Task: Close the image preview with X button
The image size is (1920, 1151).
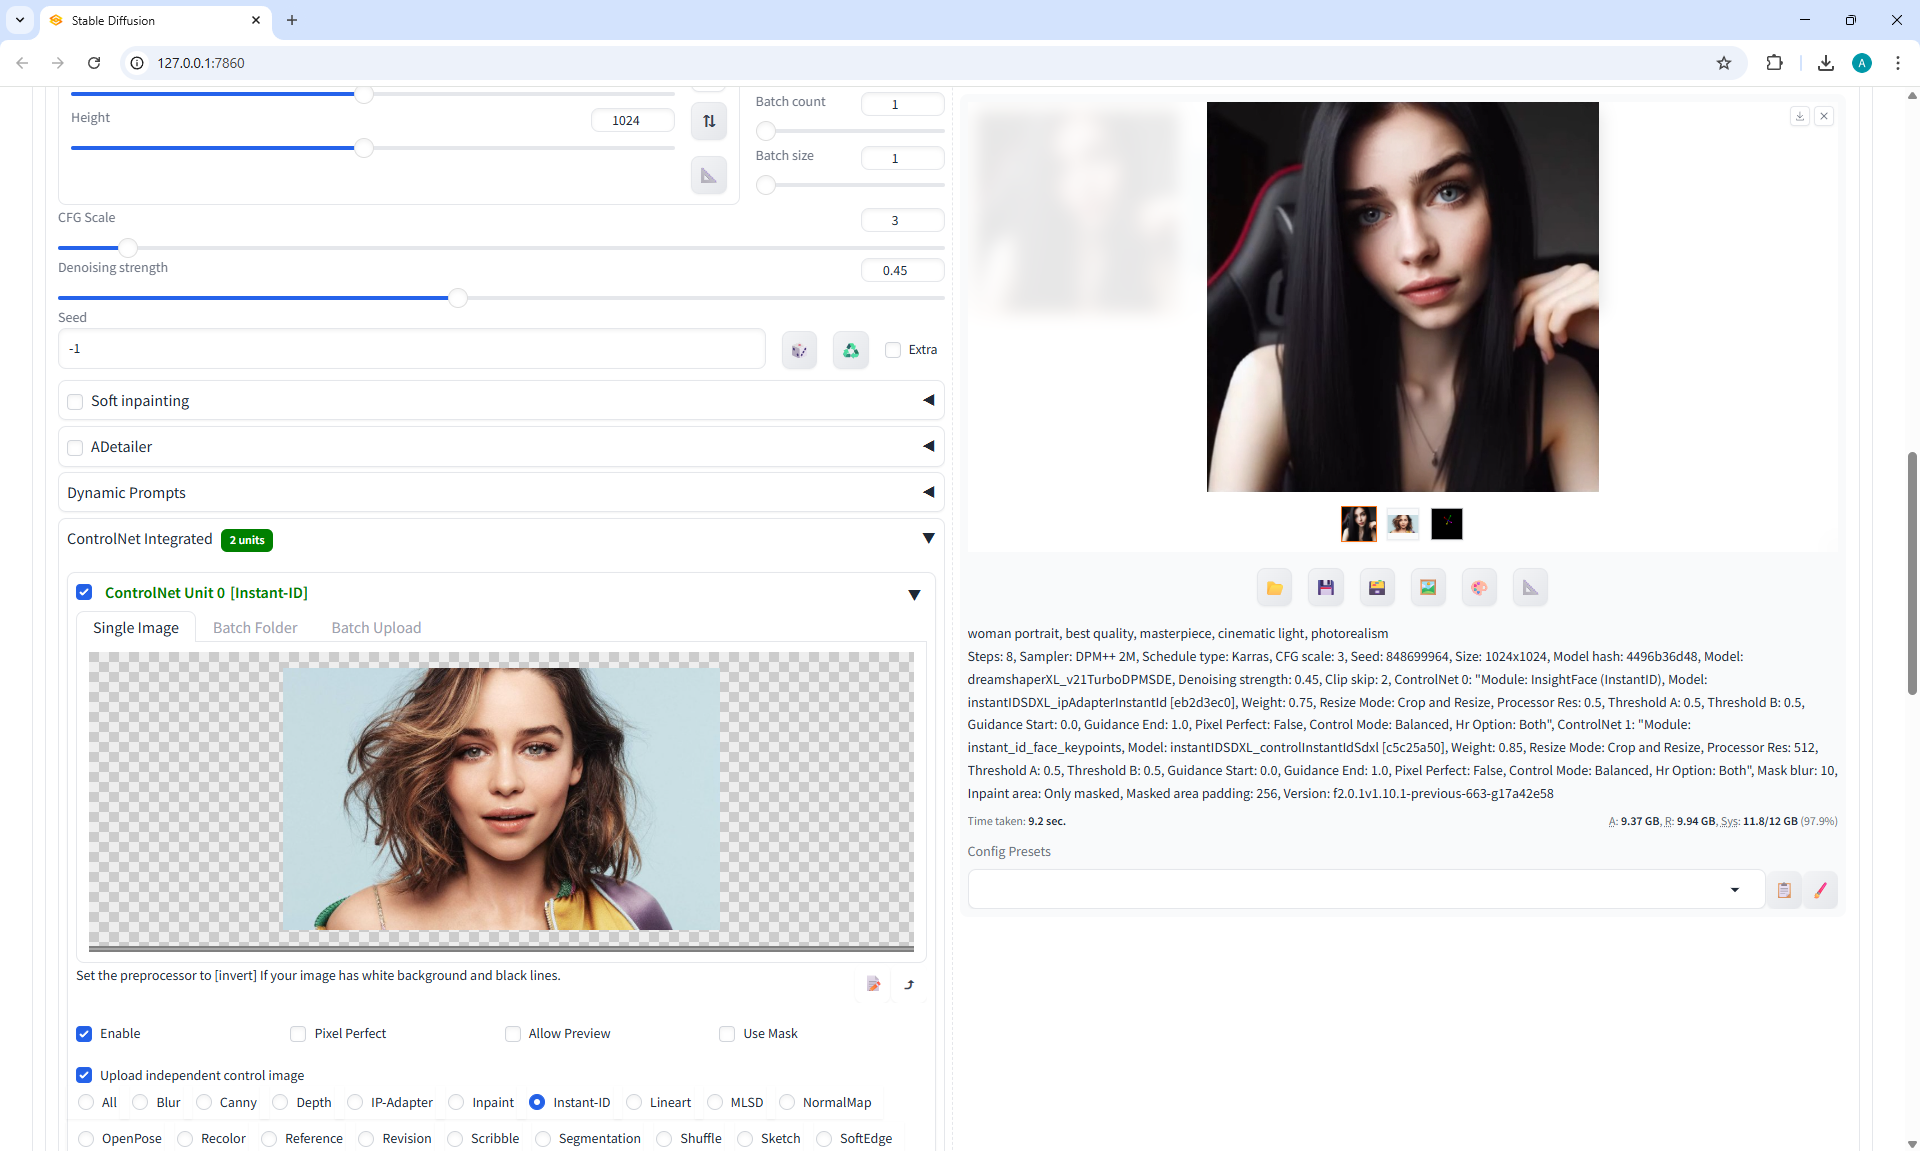Action: pyautogui.click(x=1824, y=116)
